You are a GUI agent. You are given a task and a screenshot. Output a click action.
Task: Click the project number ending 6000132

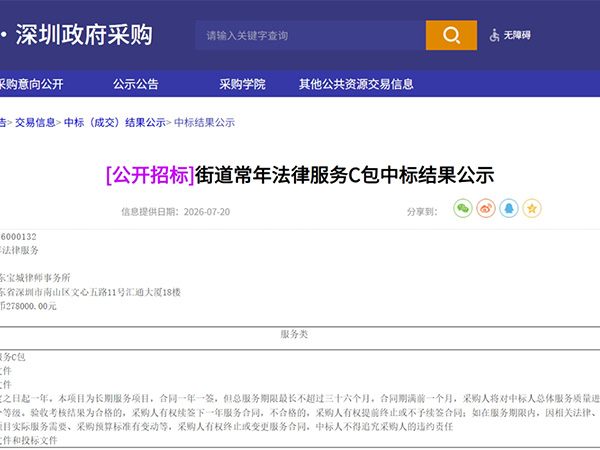tap(18, 237)
